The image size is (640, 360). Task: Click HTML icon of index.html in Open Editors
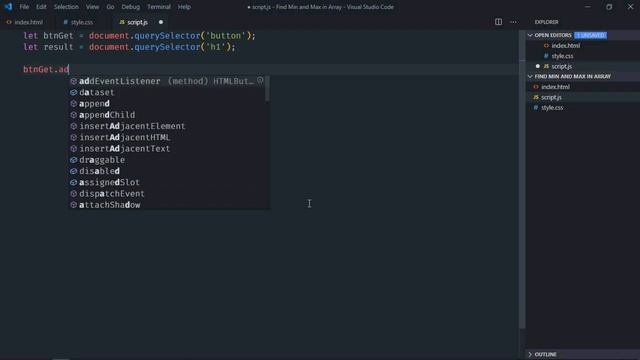pyautogui.click(x=546, y=46)
